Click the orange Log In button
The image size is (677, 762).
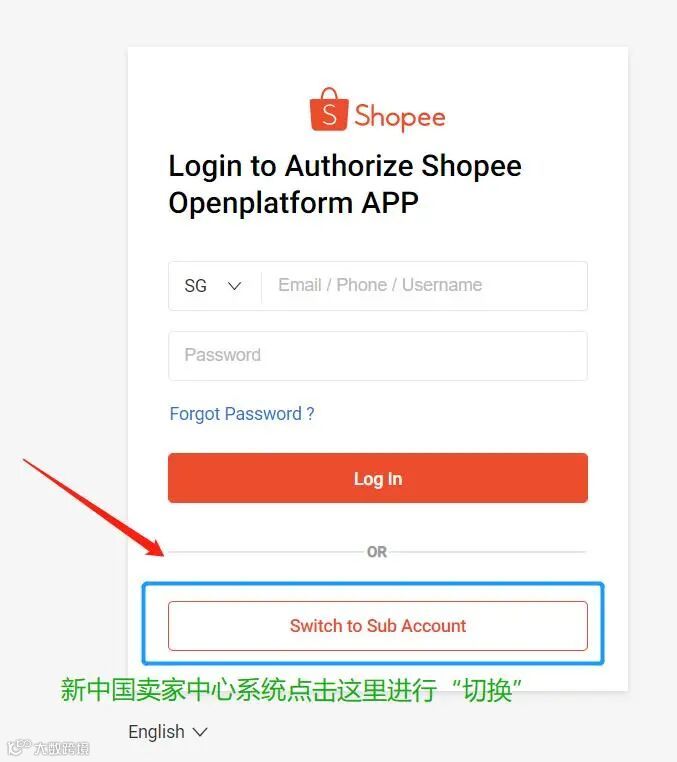tap(378, 478)
